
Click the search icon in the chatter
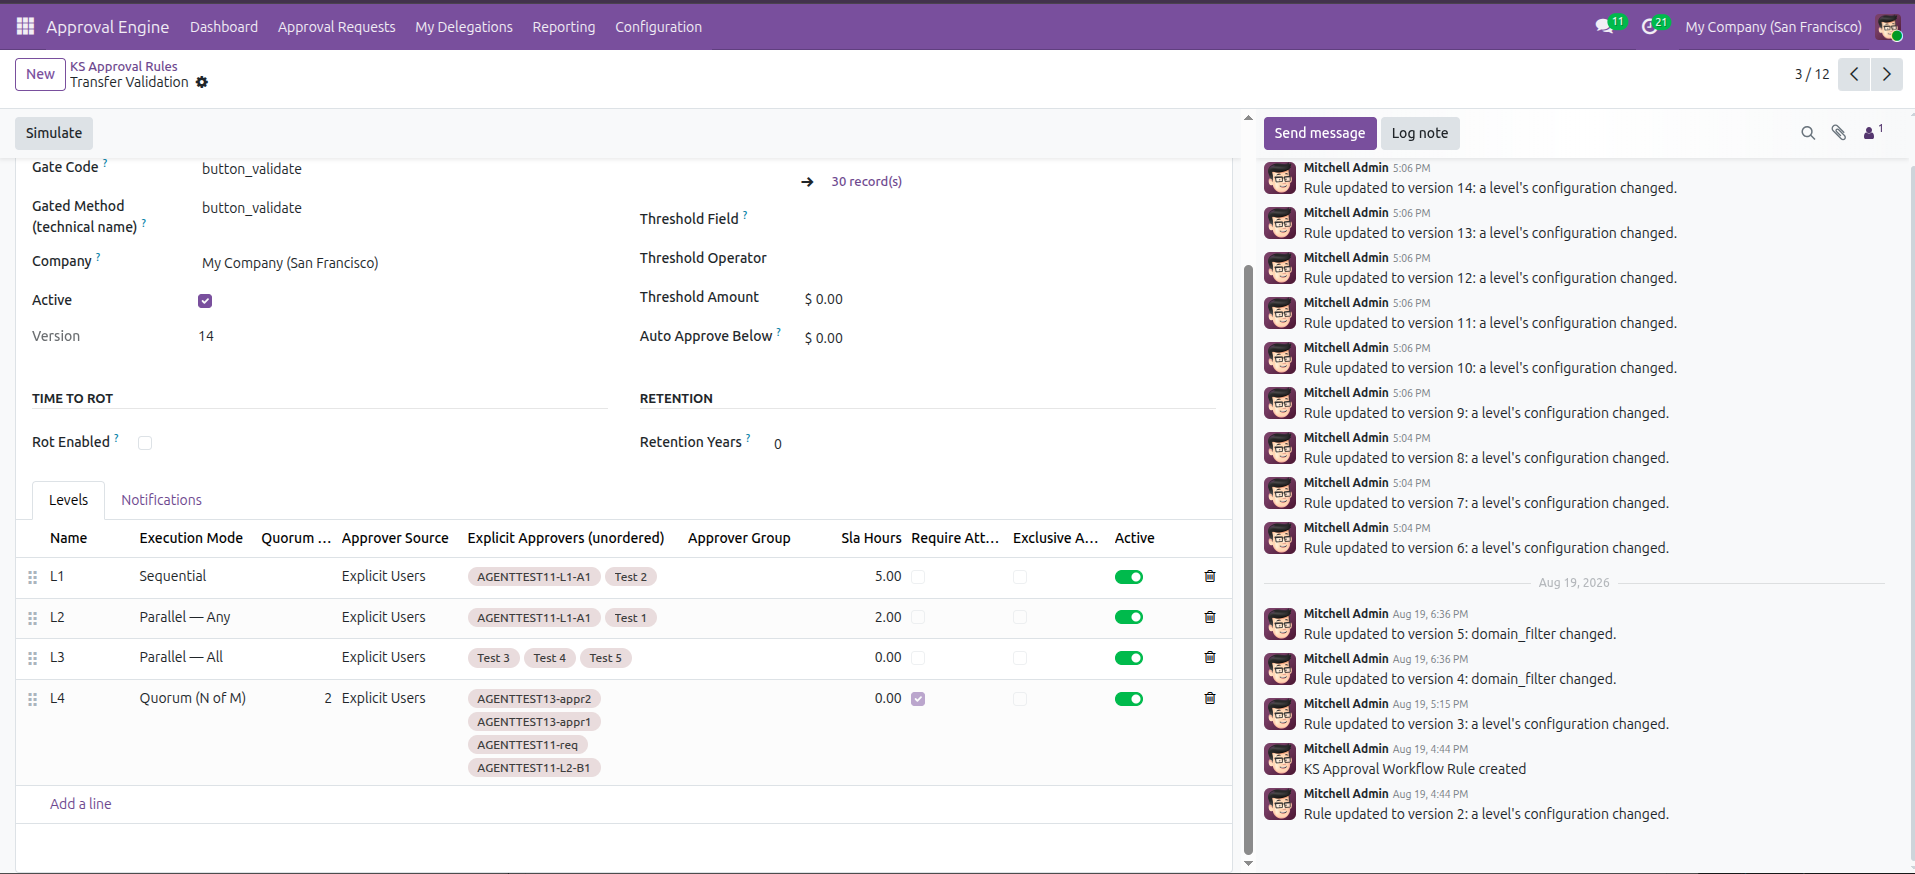point(1808,133)
